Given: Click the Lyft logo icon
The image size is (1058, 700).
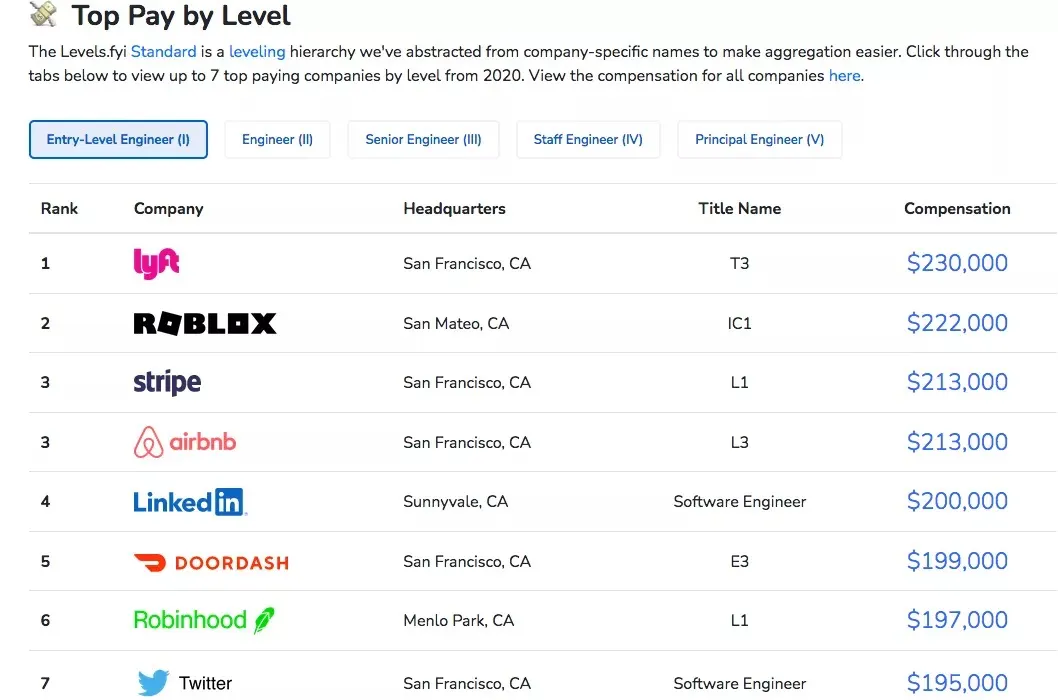Looking at the screenshot, I should [x=156, y=263].
